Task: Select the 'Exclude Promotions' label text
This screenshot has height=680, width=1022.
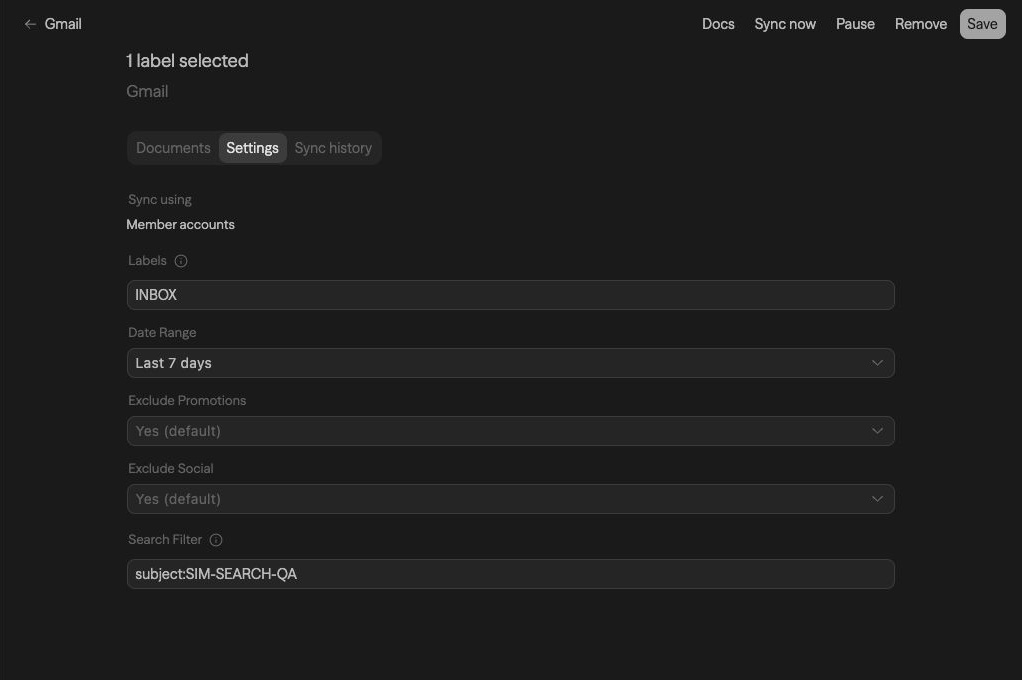Action: (x=187, y=400)
